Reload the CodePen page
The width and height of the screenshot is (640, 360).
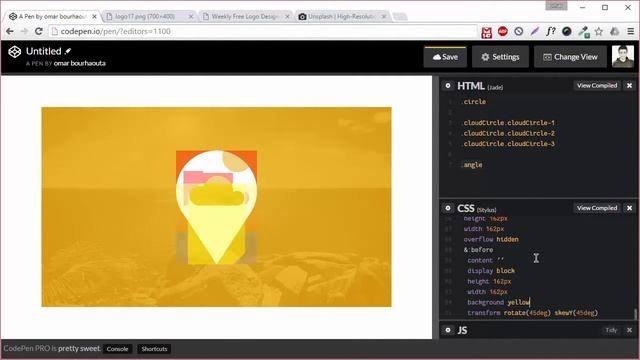coord(39,31)
